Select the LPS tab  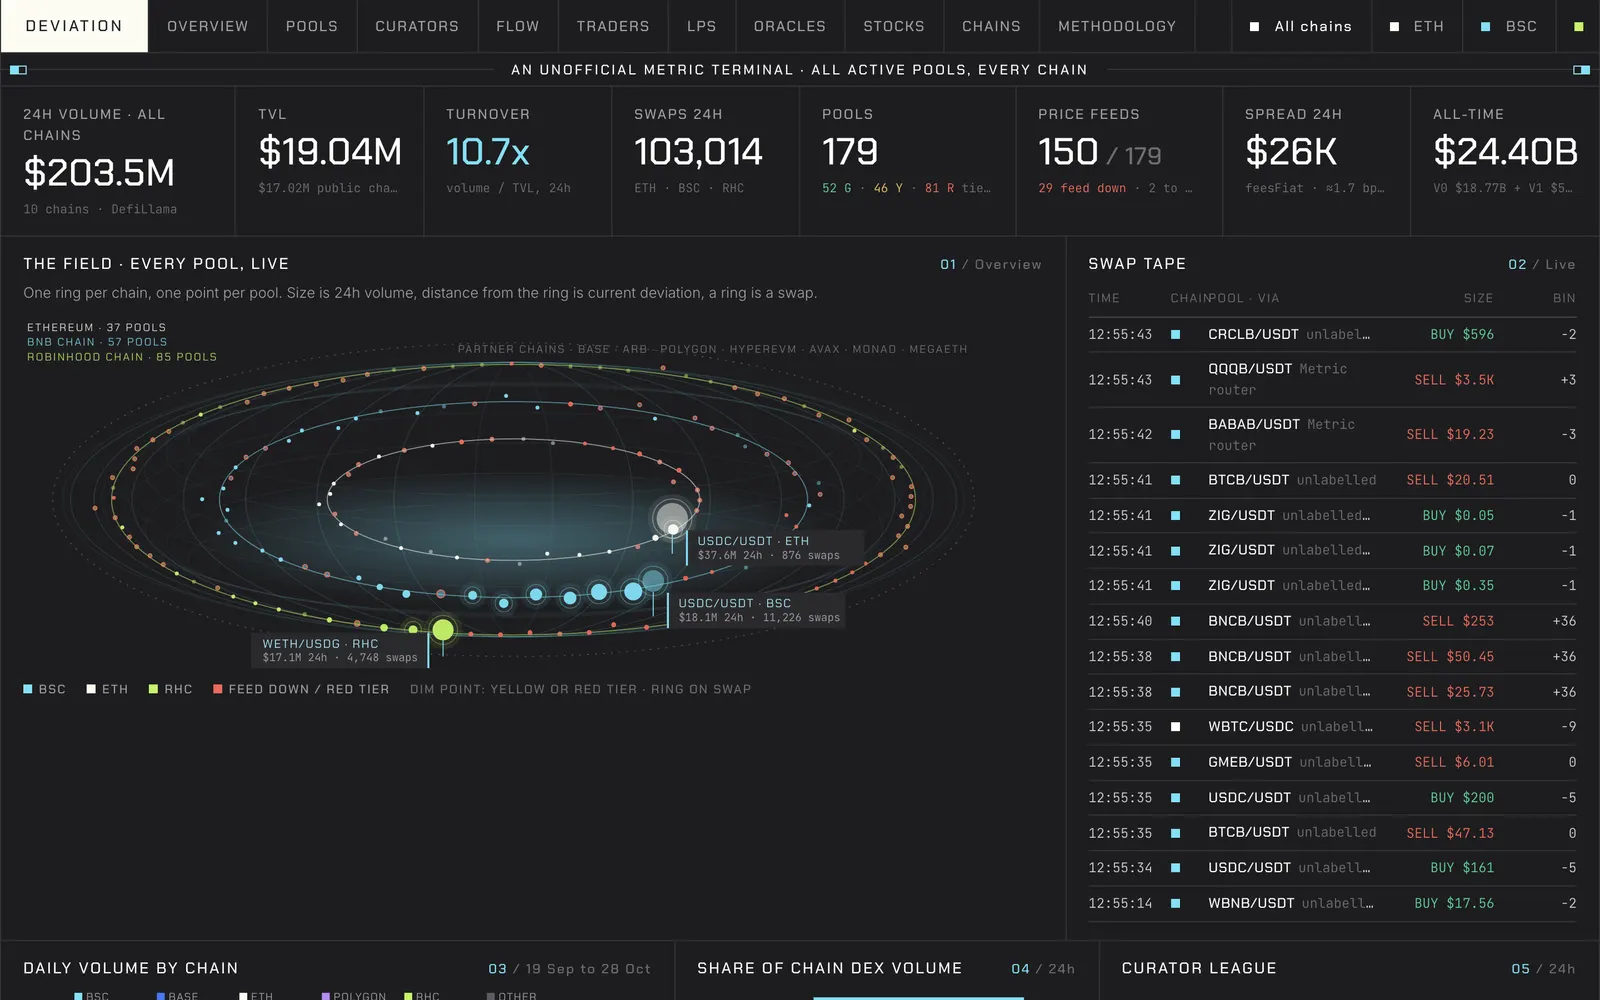(x=702, y=26)
